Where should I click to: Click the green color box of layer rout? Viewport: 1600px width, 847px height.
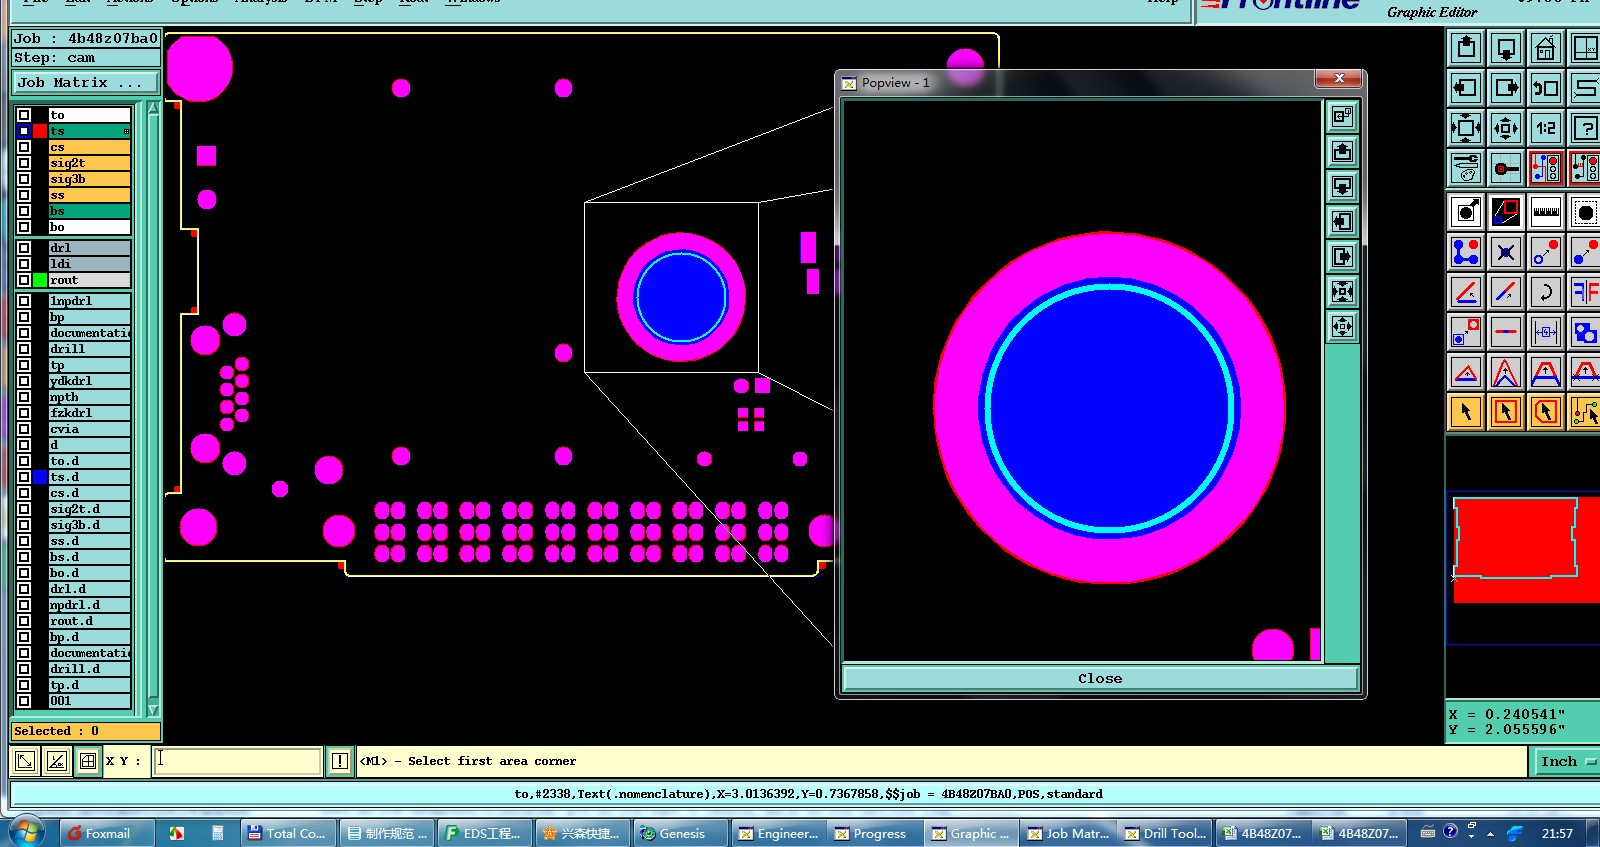click(x=40, y=280)
